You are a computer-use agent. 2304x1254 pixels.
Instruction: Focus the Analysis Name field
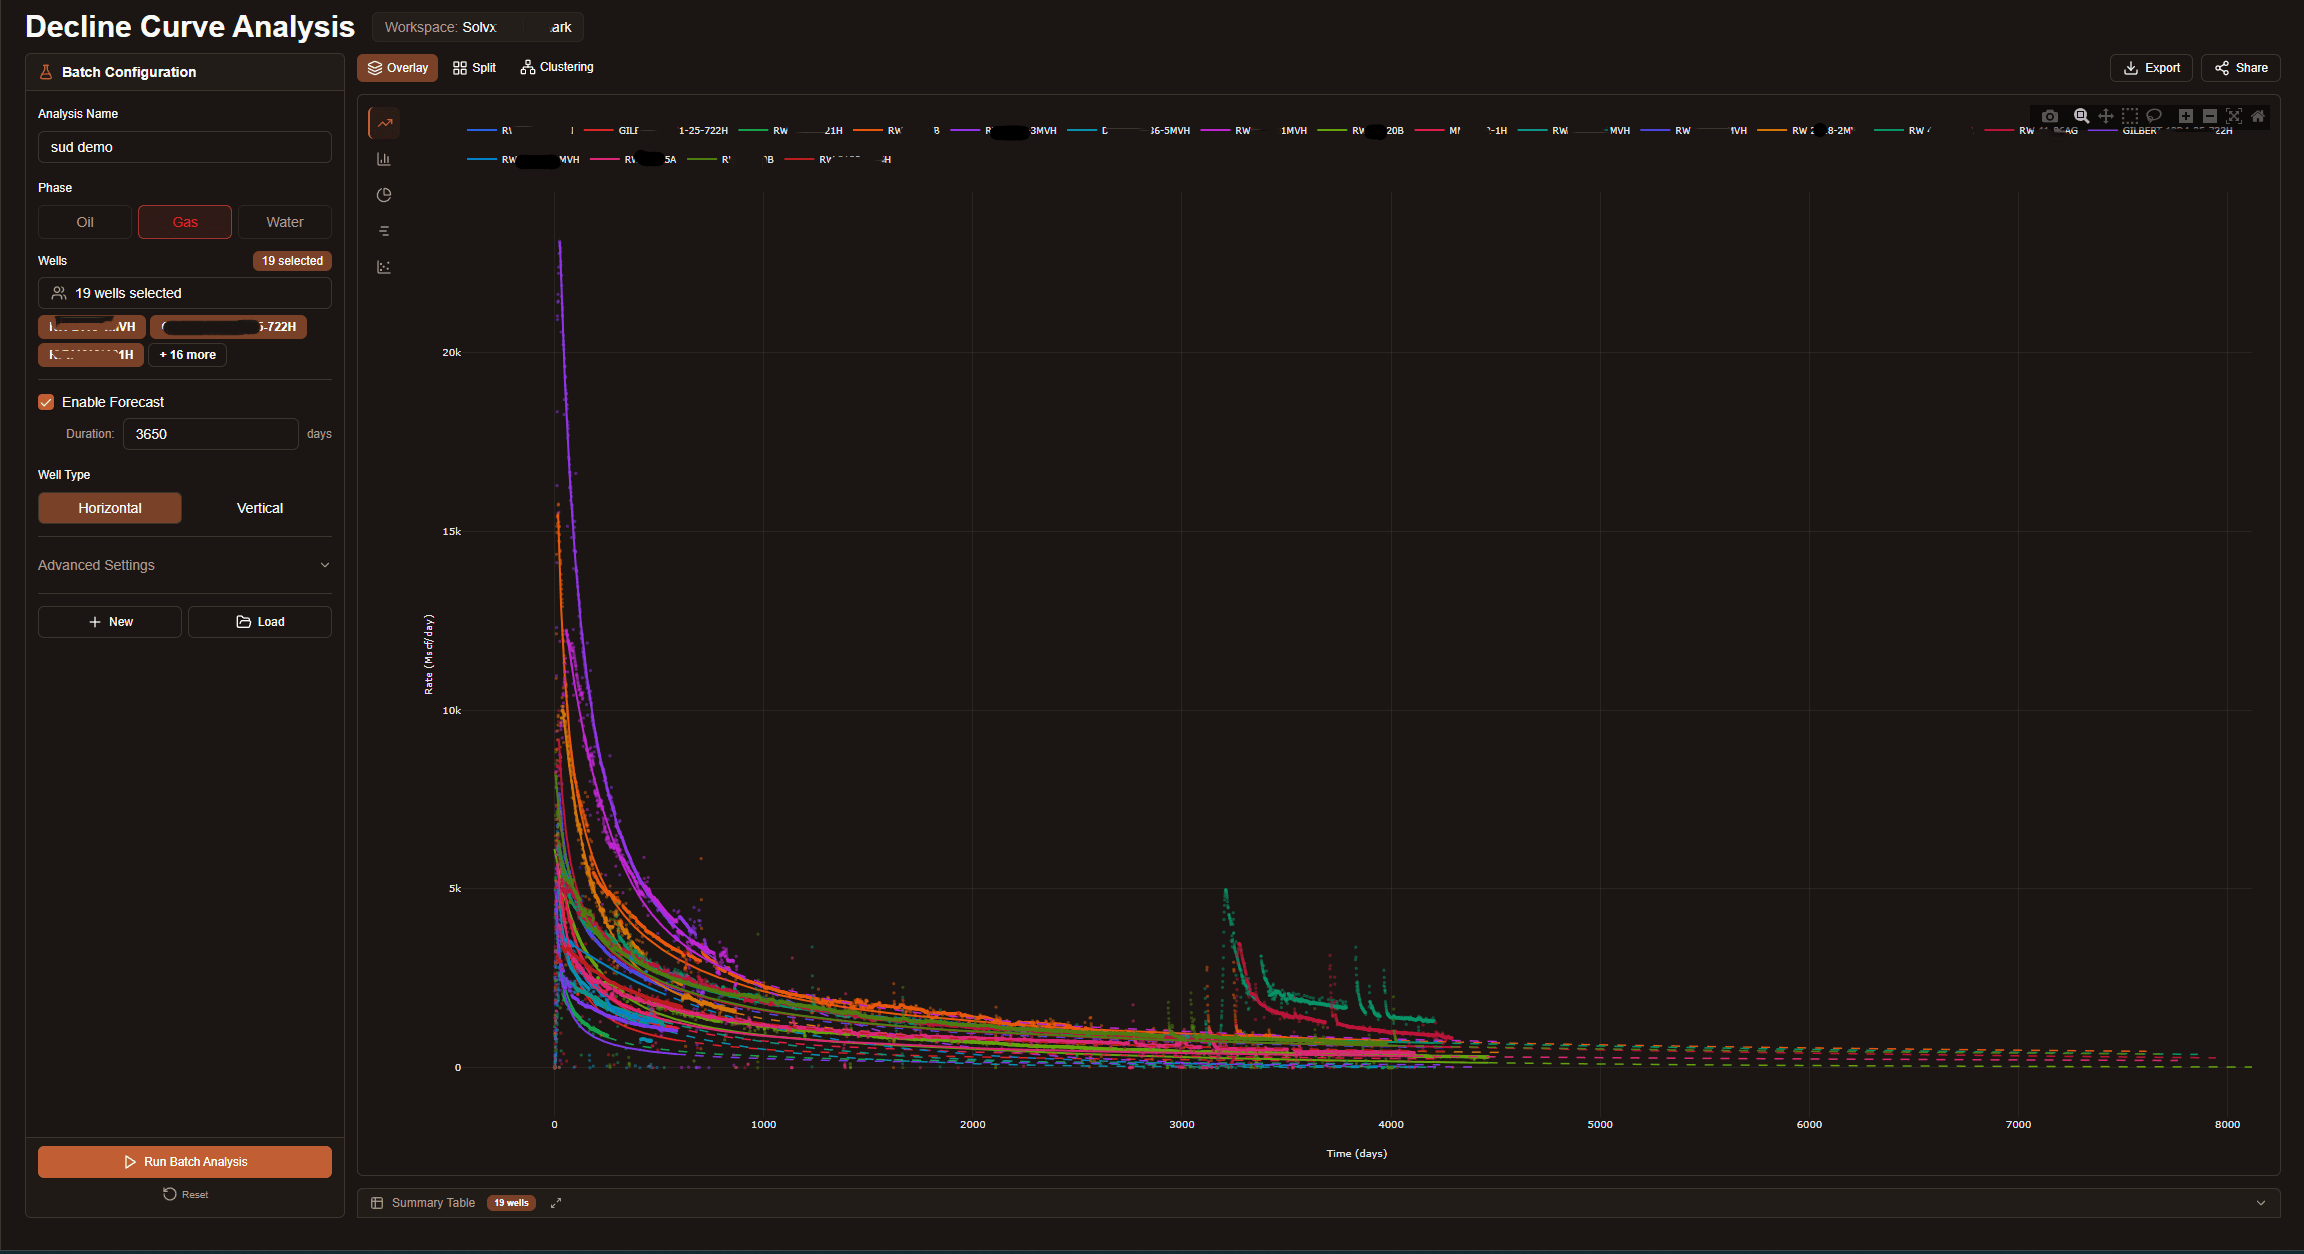(x=185, y=147)
